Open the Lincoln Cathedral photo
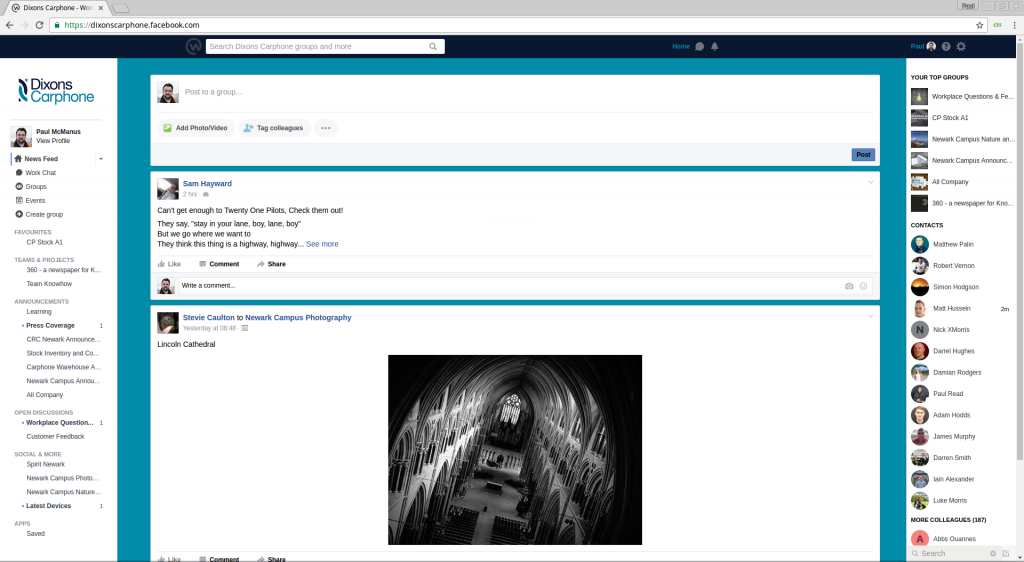The height and width of the screenshot is (562, 1024). pos(515,450)
